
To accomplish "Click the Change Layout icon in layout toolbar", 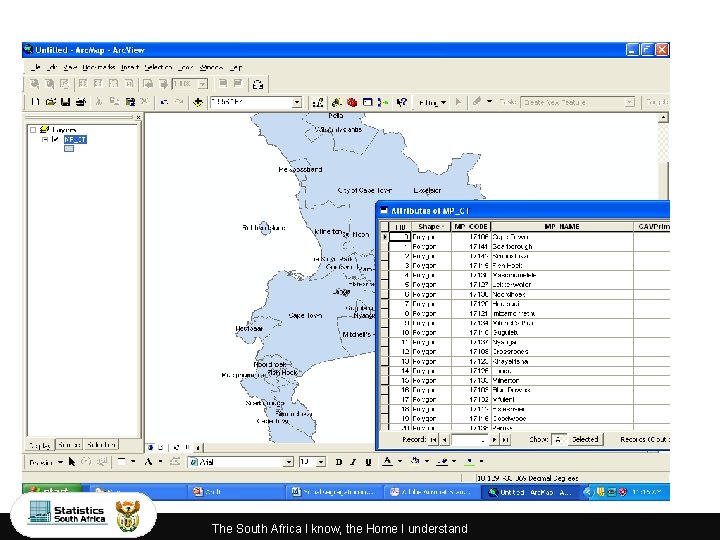I will (x=258, y=84).
